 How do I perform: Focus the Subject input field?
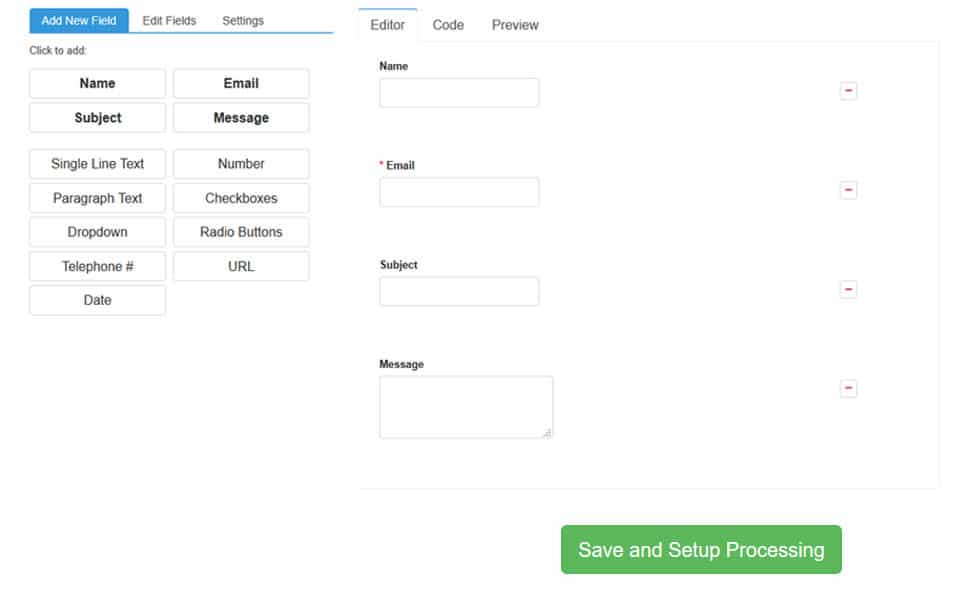(x=459, y=291)
